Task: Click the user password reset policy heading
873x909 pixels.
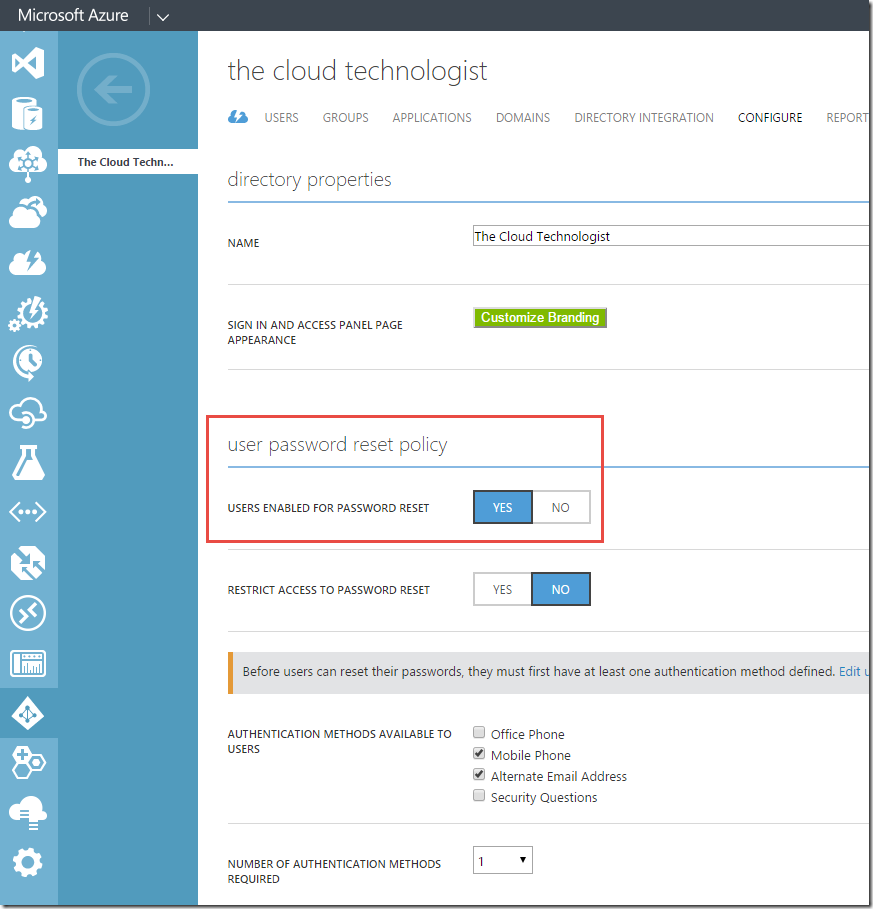Action: pyautogui.click(x=337, y=445)
